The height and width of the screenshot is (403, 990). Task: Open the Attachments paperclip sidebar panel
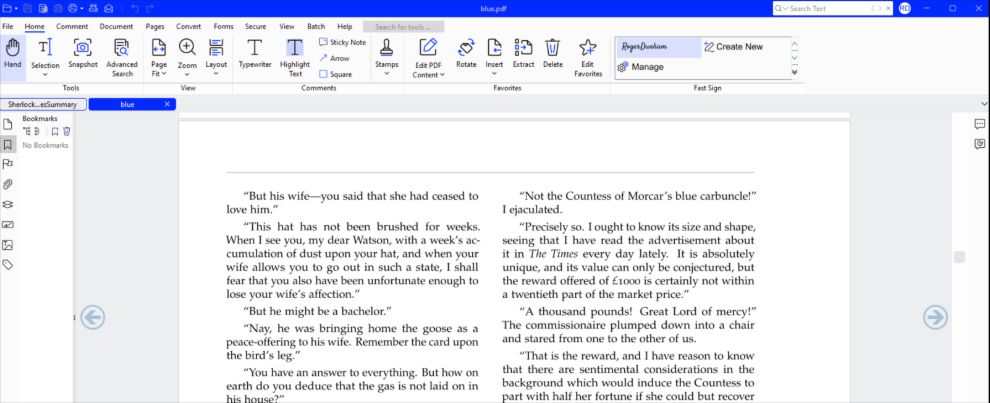coord(8,184)
